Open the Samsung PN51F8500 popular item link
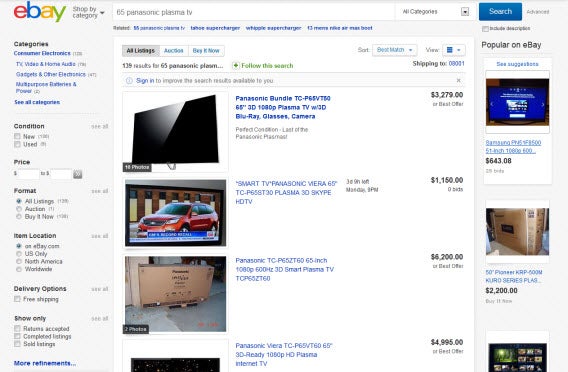The width and height of the screenshot is (568, 372). point(513,146)
